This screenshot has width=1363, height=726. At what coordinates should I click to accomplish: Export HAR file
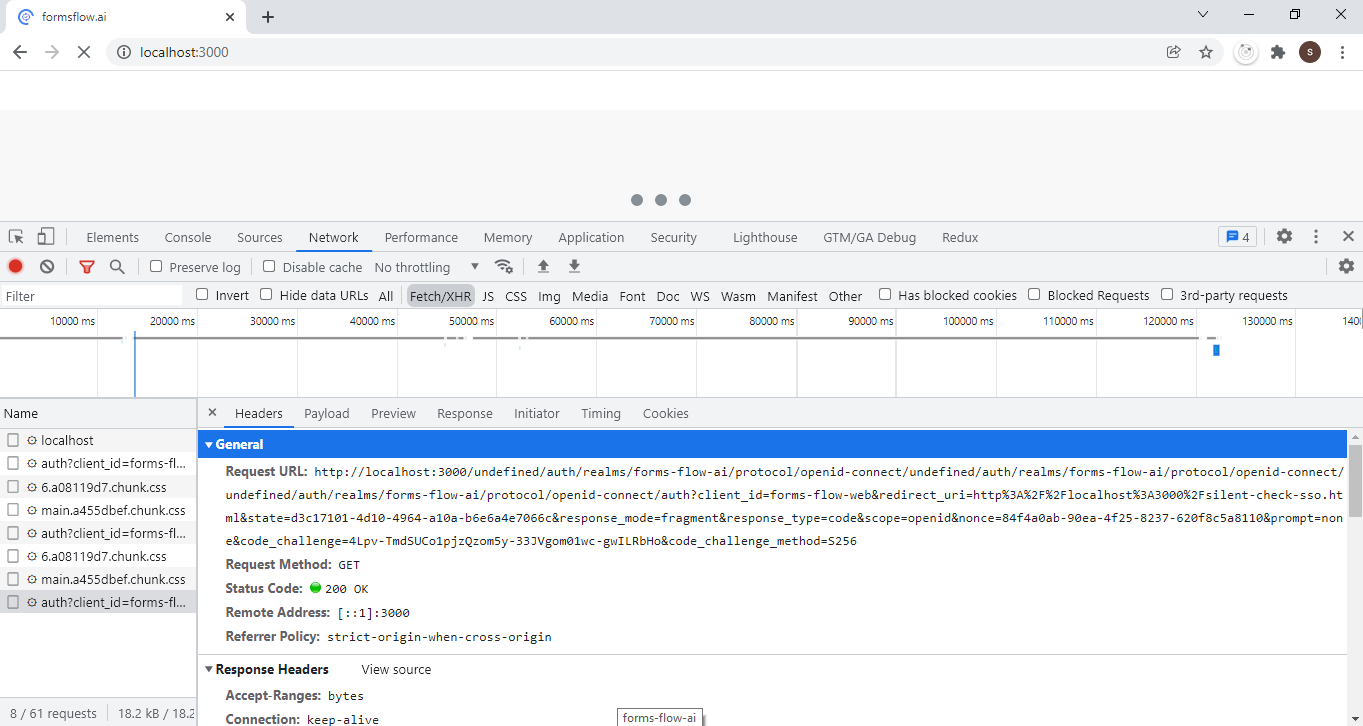click(574, 266)
